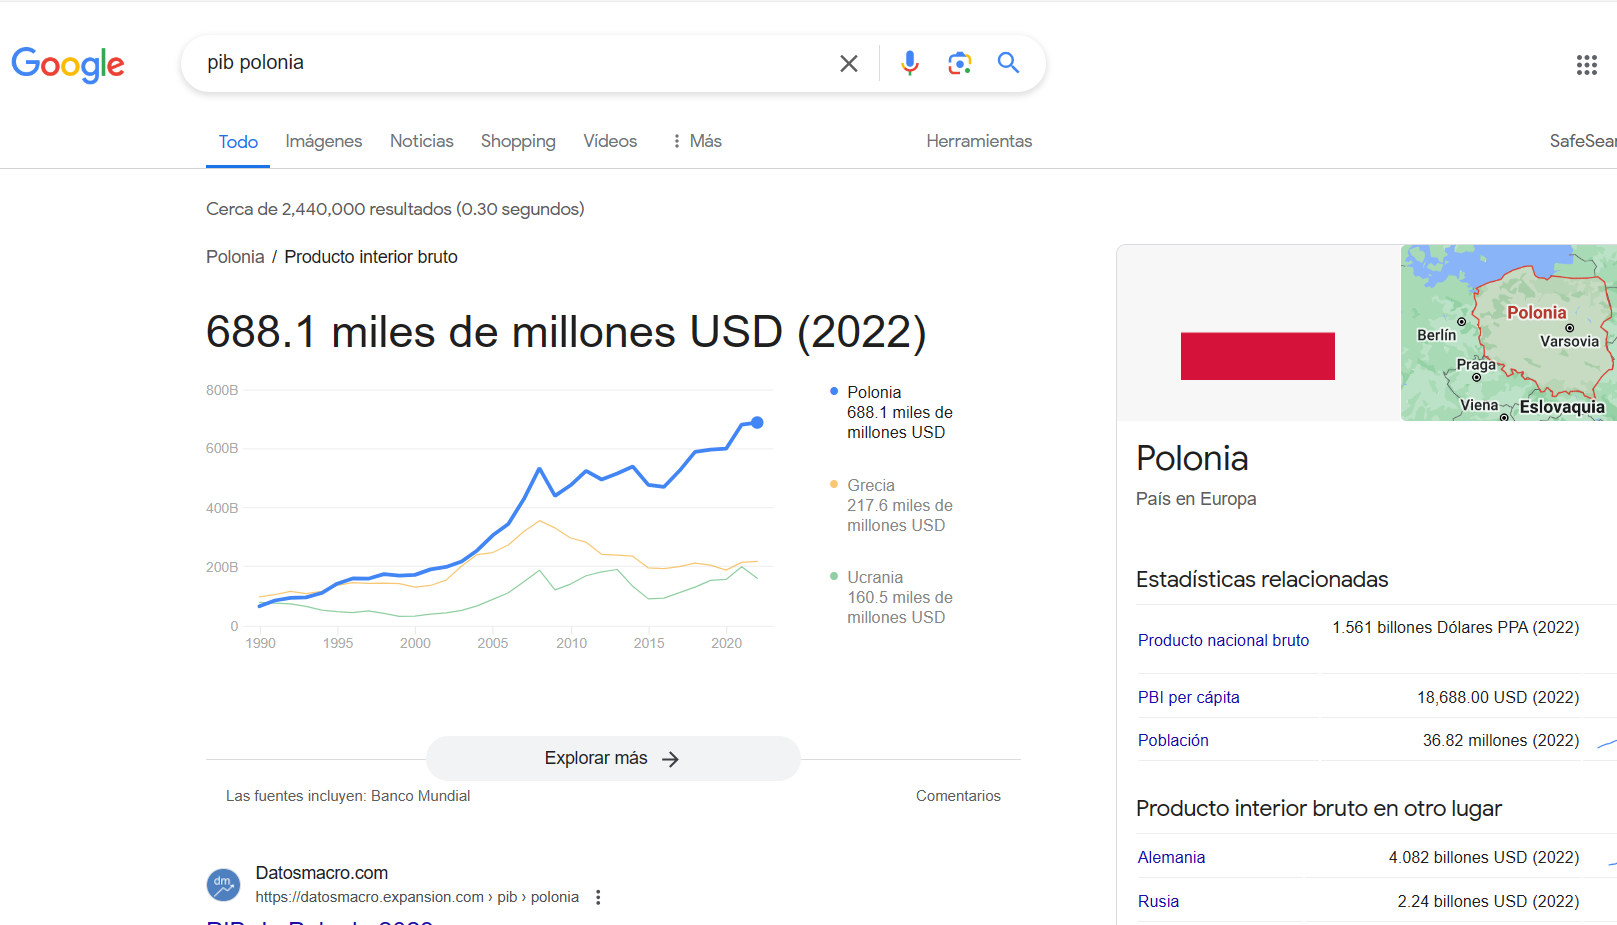Clear the search box with X icon

849,63
